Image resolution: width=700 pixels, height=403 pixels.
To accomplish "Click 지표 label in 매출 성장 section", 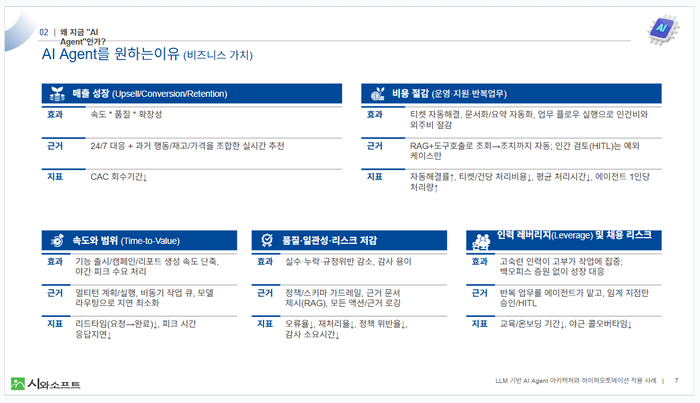I will (x=55, y=177).
